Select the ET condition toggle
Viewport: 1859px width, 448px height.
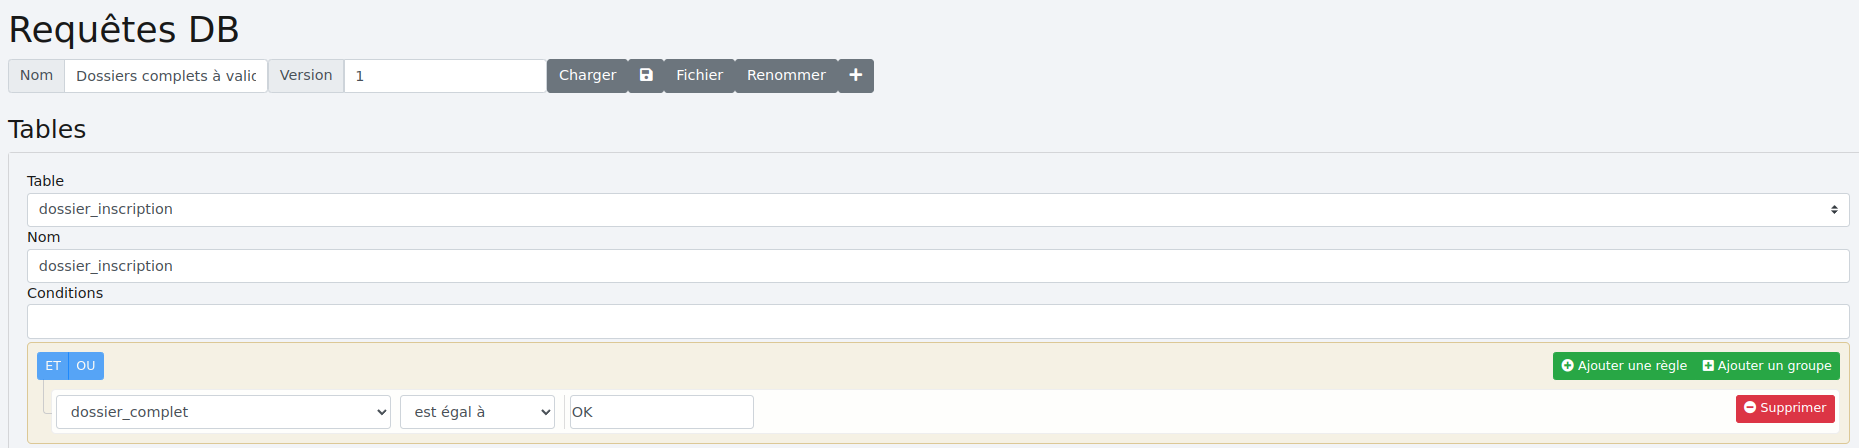(53, 366)
